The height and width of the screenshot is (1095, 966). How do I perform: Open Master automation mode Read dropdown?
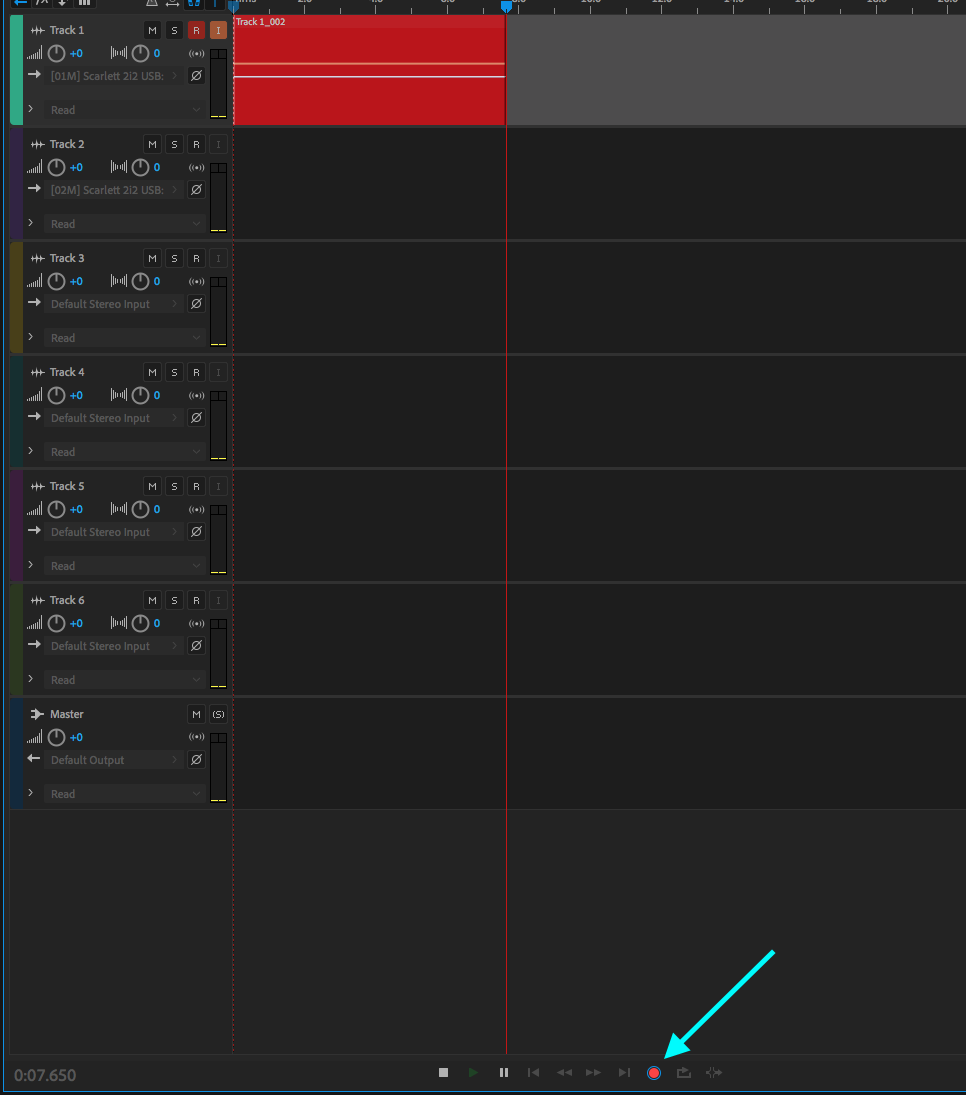click(x=124, y=794)
